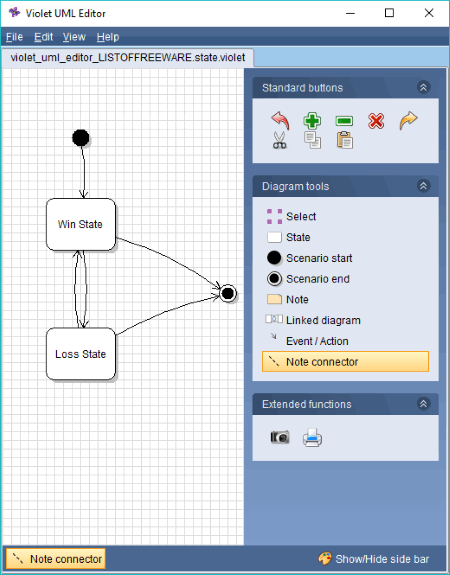Collapse the Extended functions panel
450x575 pixels.
(x=423, y=404)
